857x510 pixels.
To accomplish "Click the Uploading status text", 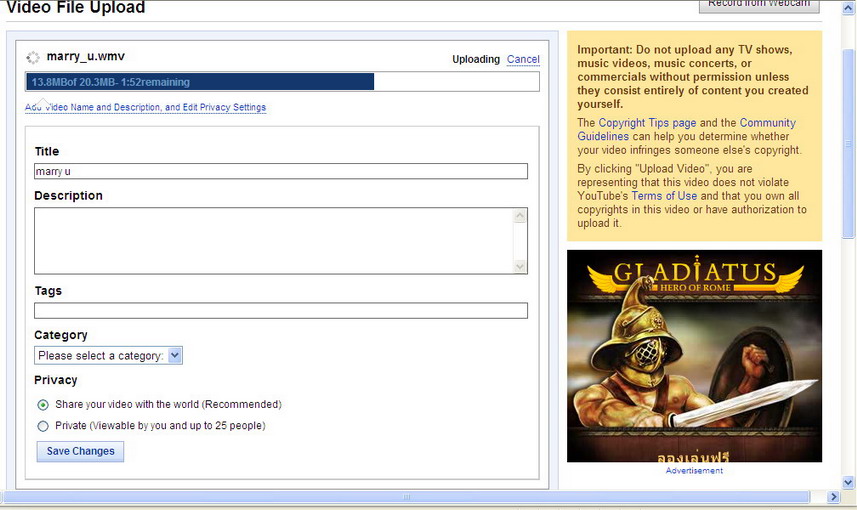I will click(x=476, y=59).
